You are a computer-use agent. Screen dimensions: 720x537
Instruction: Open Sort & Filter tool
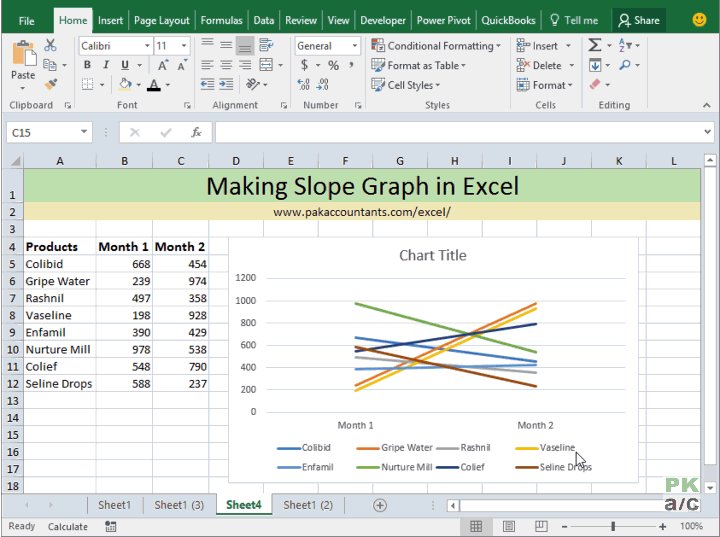pyautogui.click(x=625, y=45)
